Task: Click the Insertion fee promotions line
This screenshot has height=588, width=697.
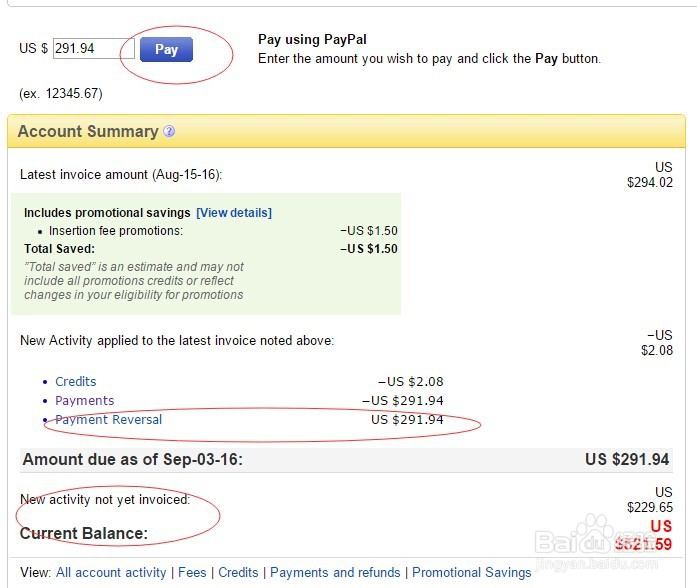Action: (x=116, y=231)
